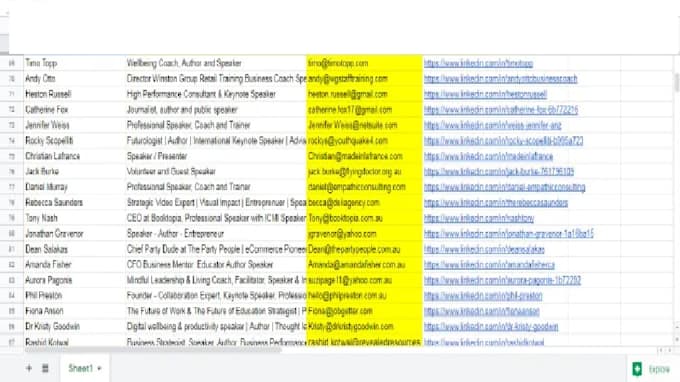The image size is (680, 382).
Task: Select "Speaker / Presenter" title cell
Action: coord(216,156)
